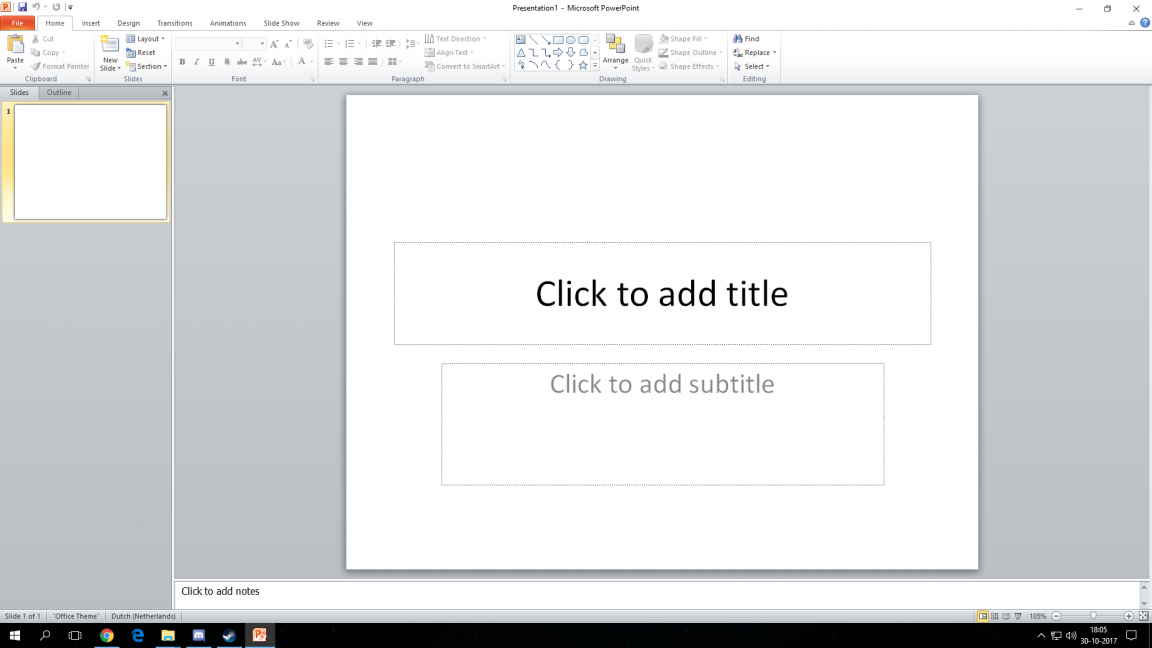Image resolution: width=1152 pixels, height=648 pixels.
Task: Switch to Slide Sorter view in status bar
Action: 994,616
